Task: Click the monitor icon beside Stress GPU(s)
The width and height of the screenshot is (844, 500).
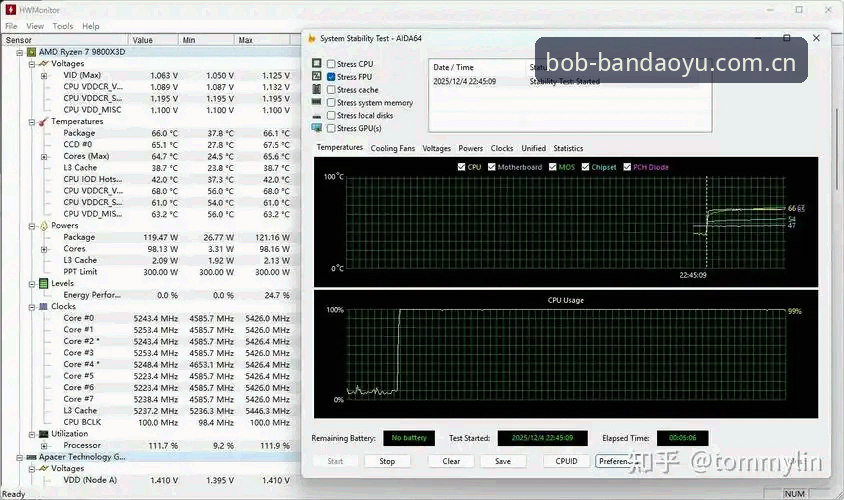Action: coord(316,128)
